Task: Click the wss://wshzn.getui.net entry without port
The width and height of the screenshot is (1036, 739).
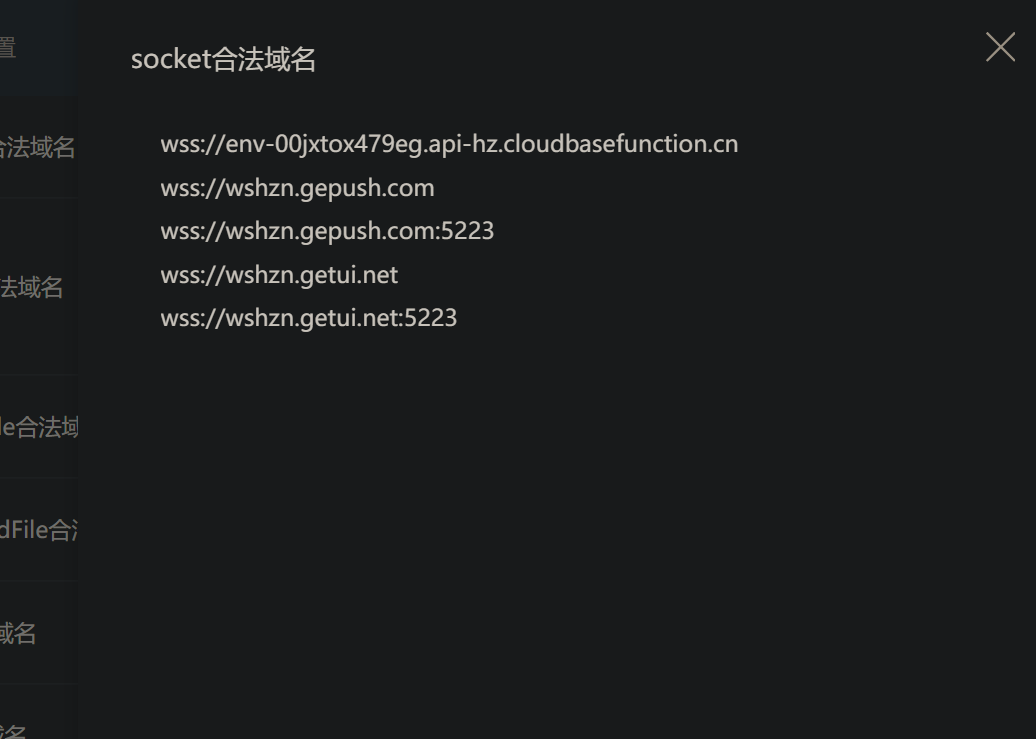Action: [x=279, y=275]
